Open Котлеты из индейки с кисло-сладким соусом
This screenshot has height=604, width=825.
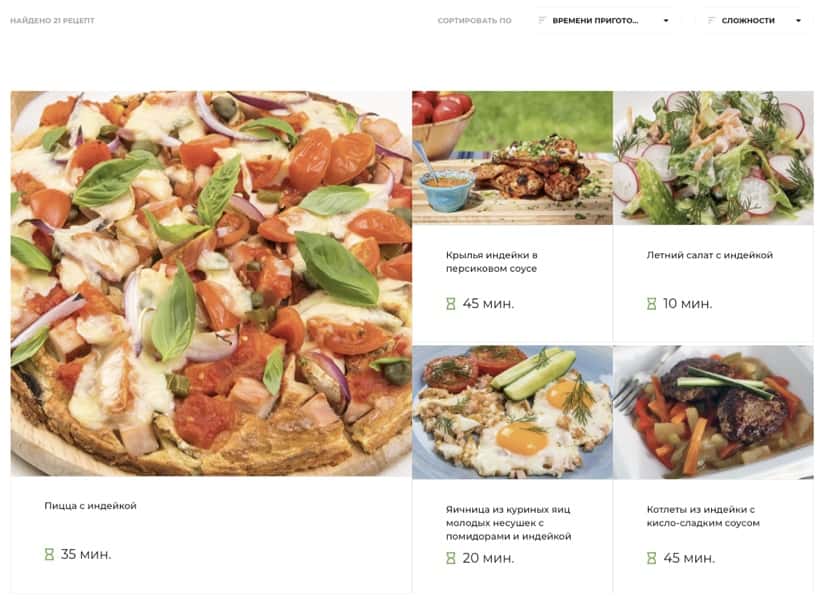tap(703, 516)
